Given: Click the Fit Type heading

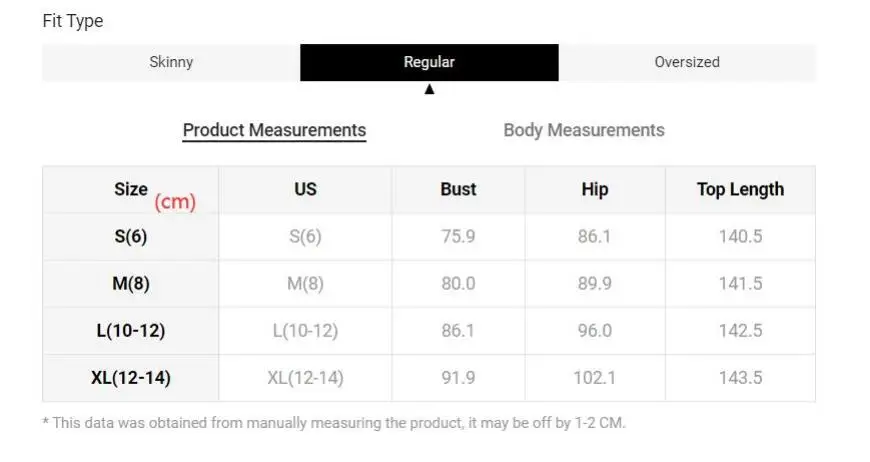Looking at the screenshot, I should click(x=73, y=21).
